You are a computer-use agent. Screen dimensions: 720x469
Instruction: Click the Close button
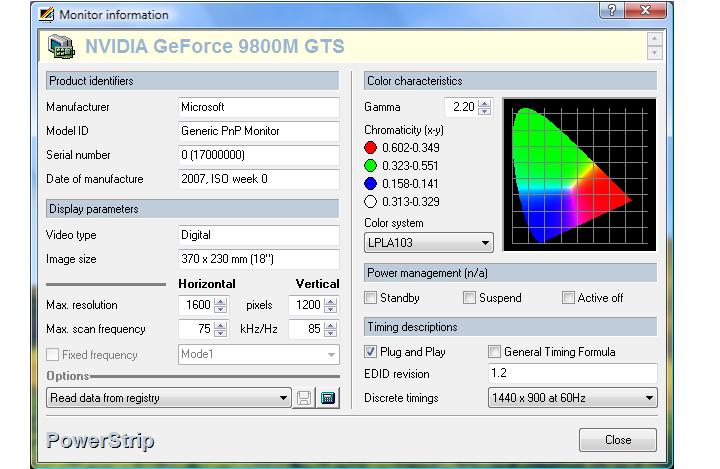coord(618,440)
